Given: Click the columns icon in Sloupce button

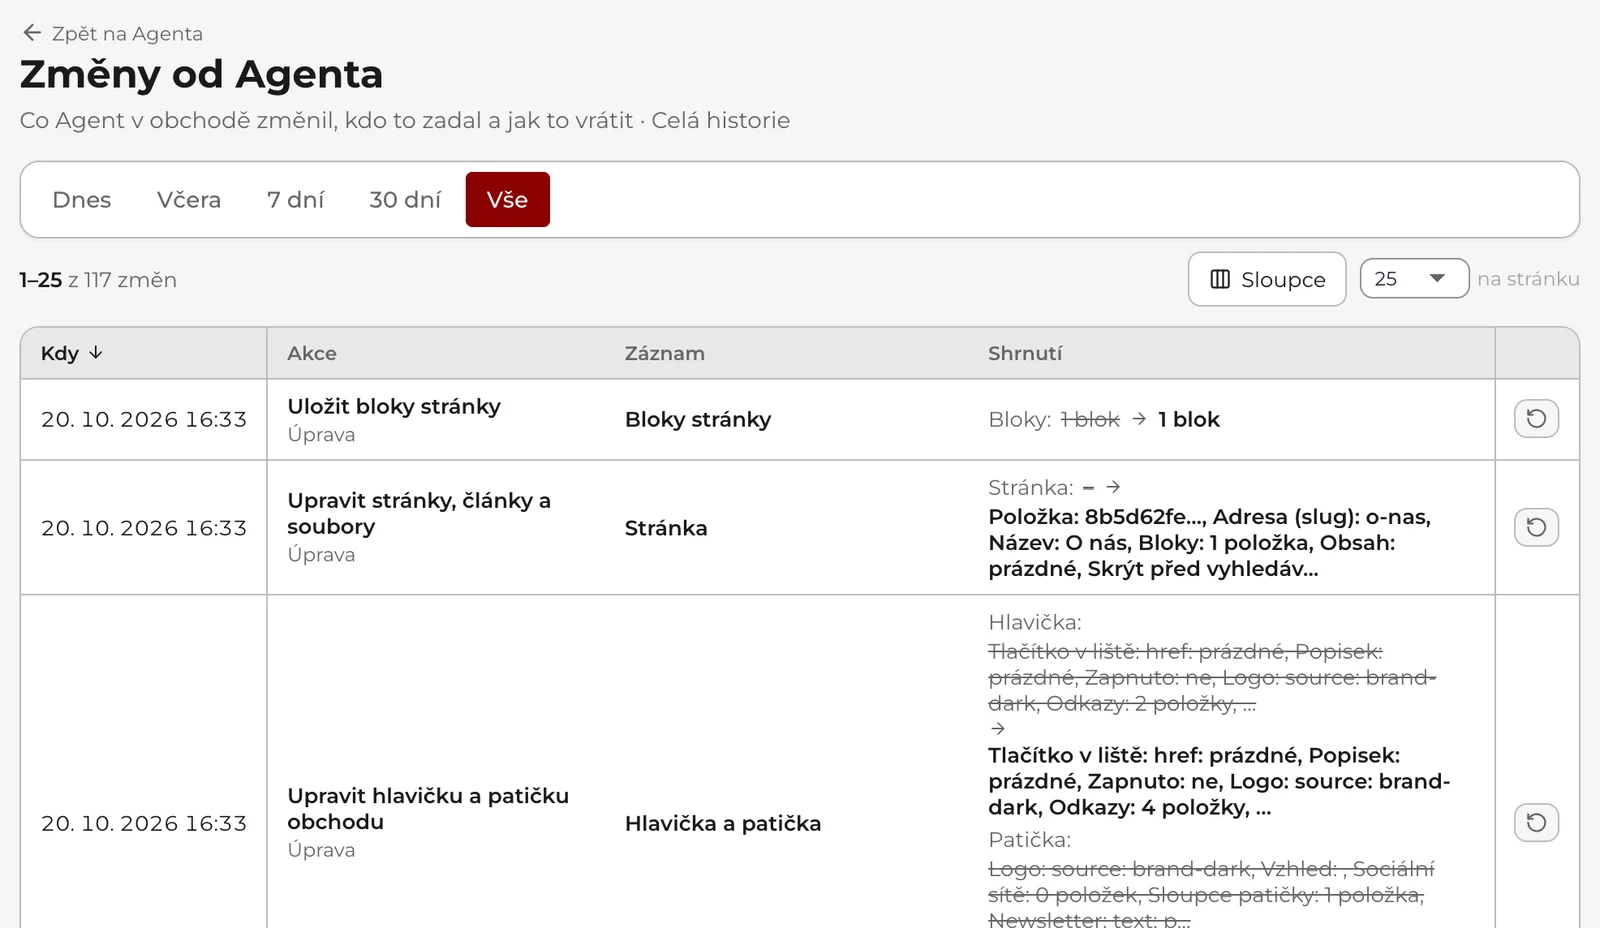Looking at the screenshot, I should (1219, 279).
